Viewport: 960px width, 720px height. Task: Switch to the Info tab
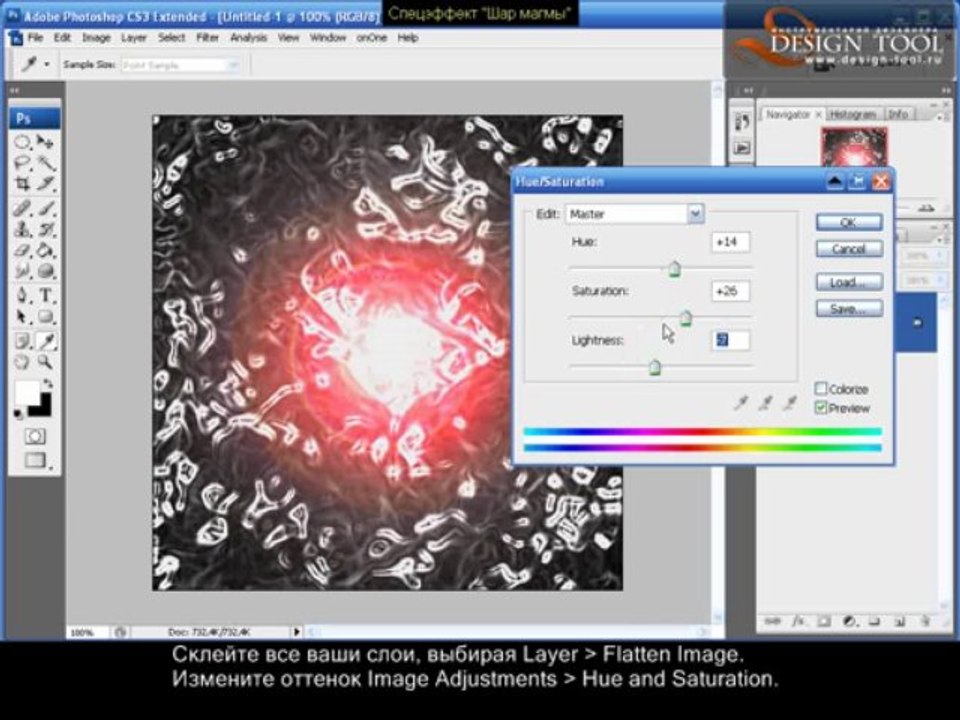898,114
